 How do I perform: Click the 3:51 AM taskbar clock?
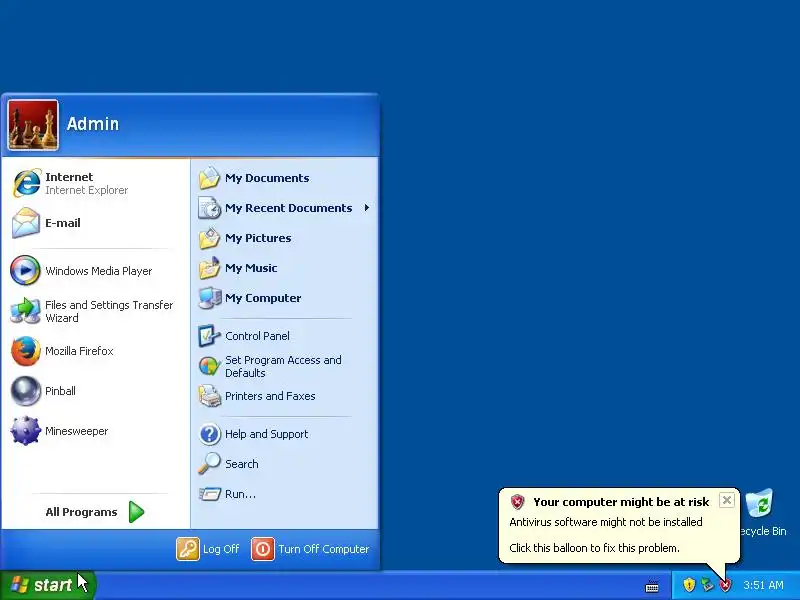[x=763, y=585]
